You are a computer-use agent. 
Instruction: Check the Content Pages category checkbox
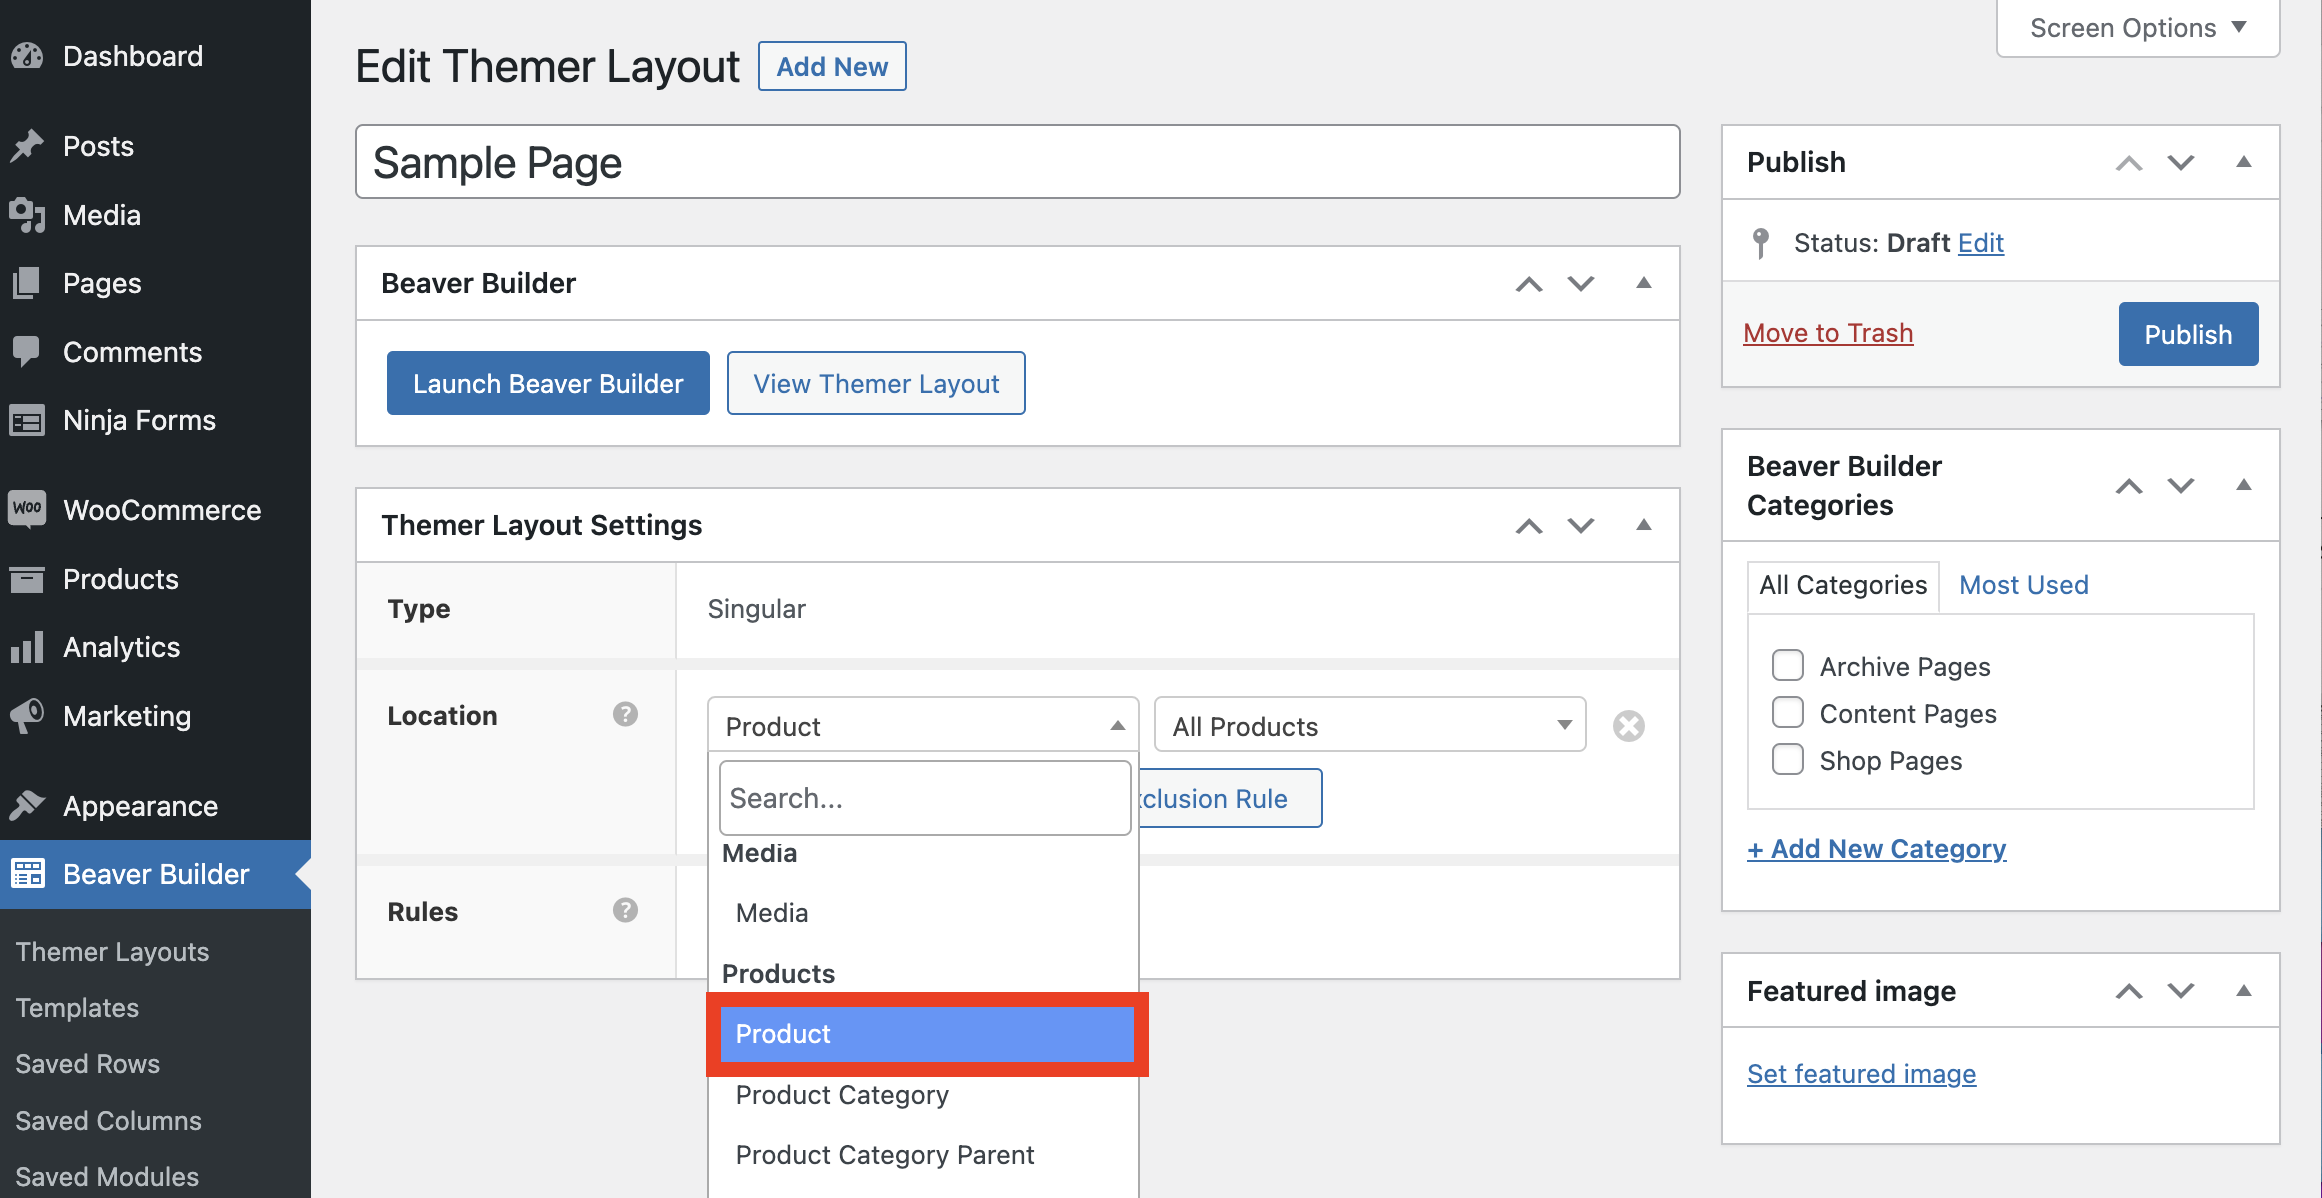tap(1787, 713)
